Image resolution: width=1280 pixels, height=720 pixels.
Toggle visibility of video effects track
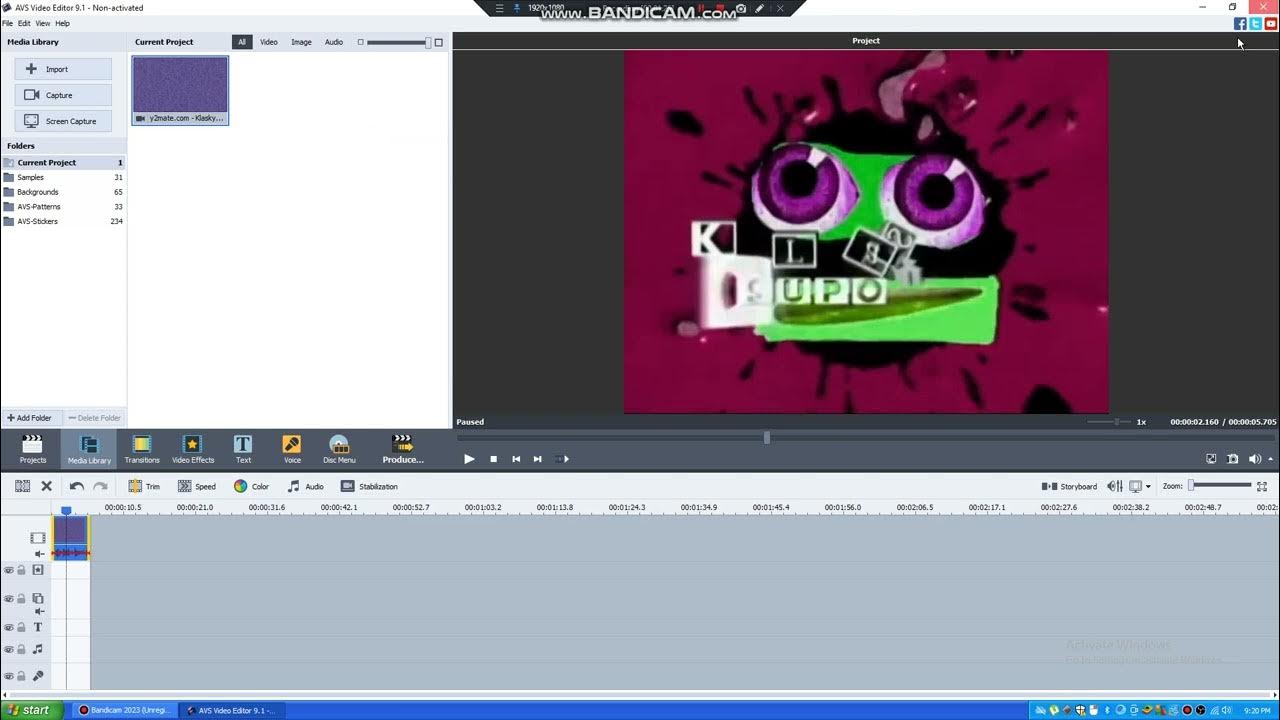tap(9, 570)
